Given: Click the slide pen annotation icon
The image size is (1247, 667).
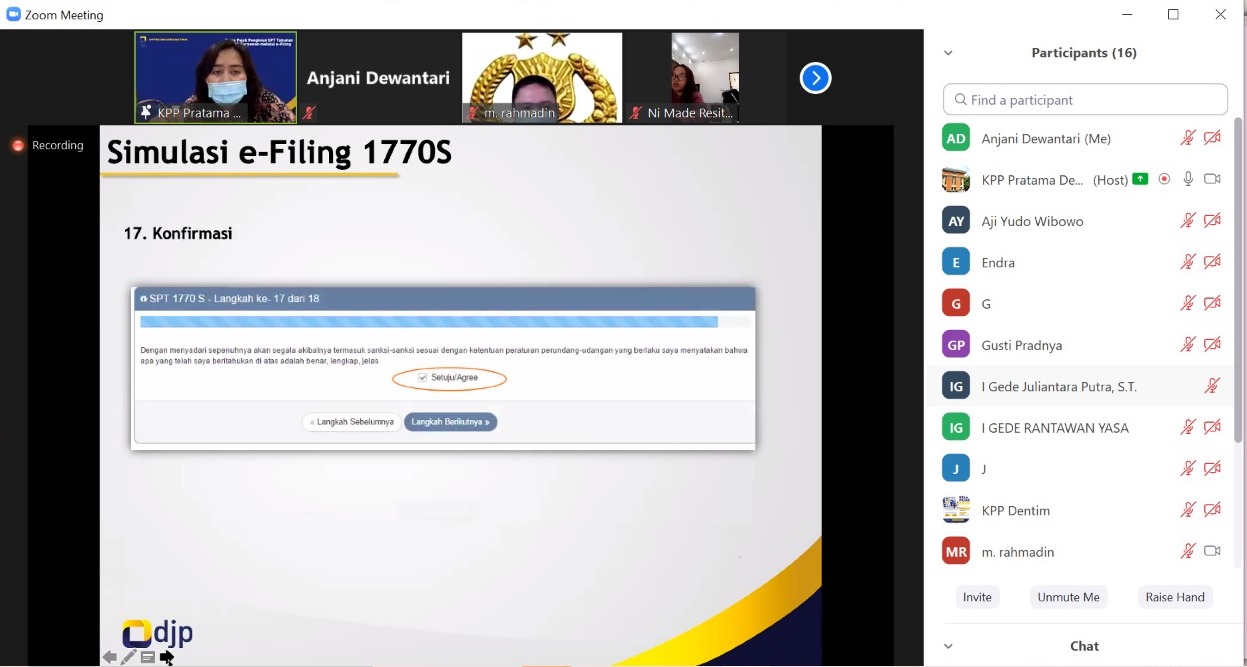Looking at the screenshot, I should tap(129, 657).
